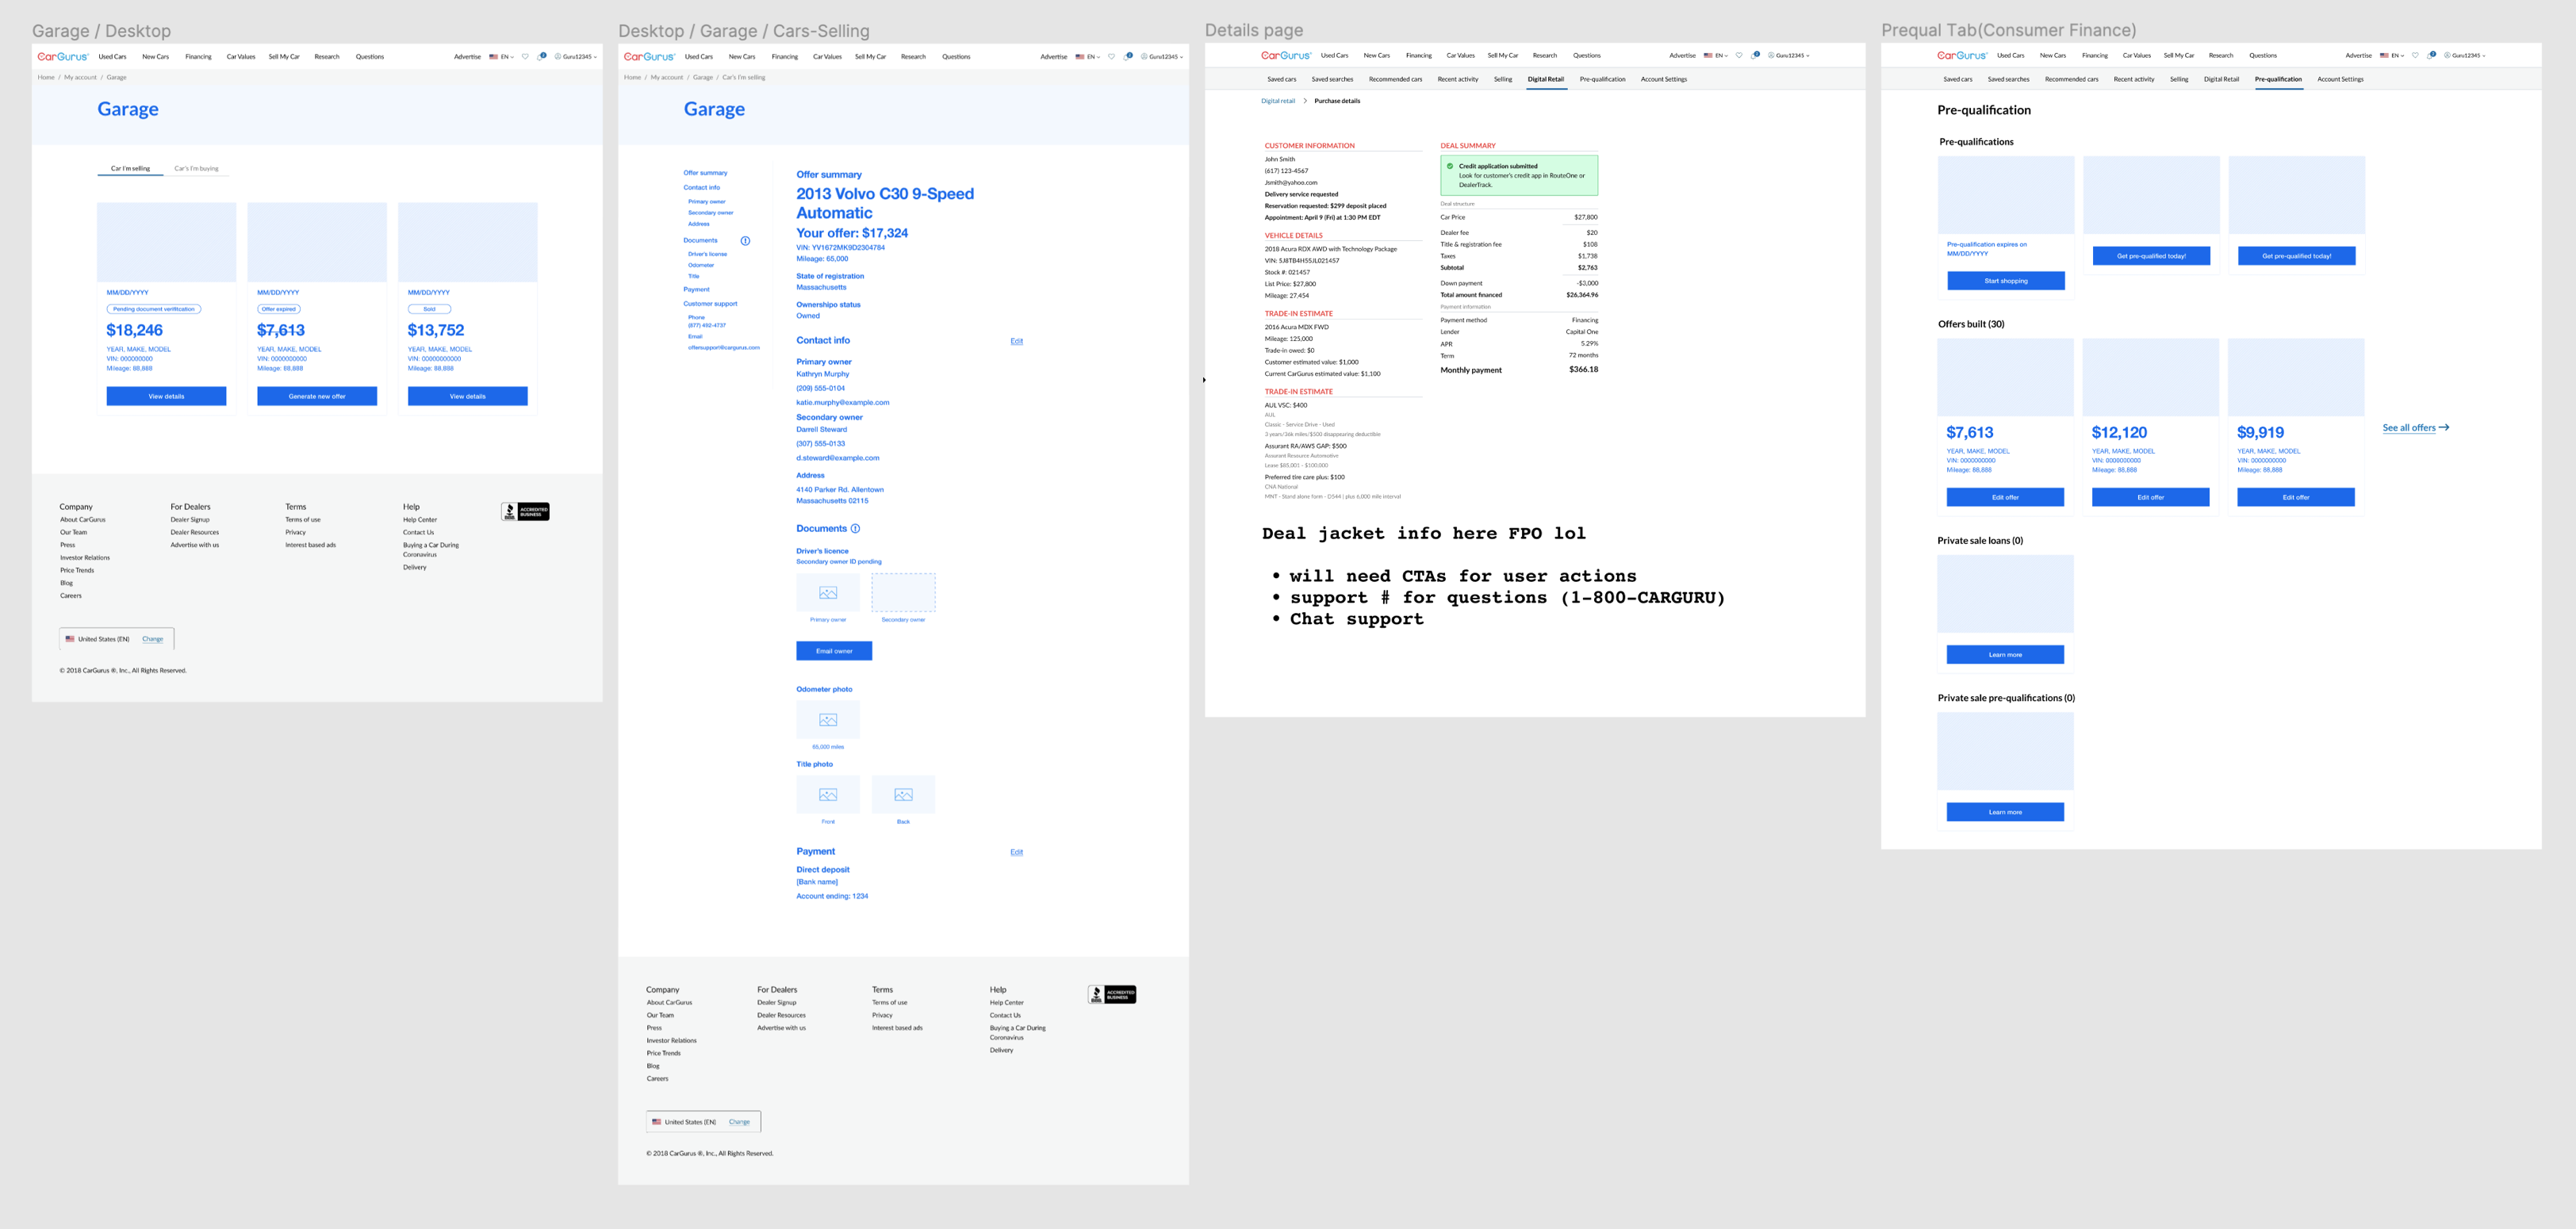Click View details on $13,752 card
The image size is (2576, 1229).
[x=467, y=397]
